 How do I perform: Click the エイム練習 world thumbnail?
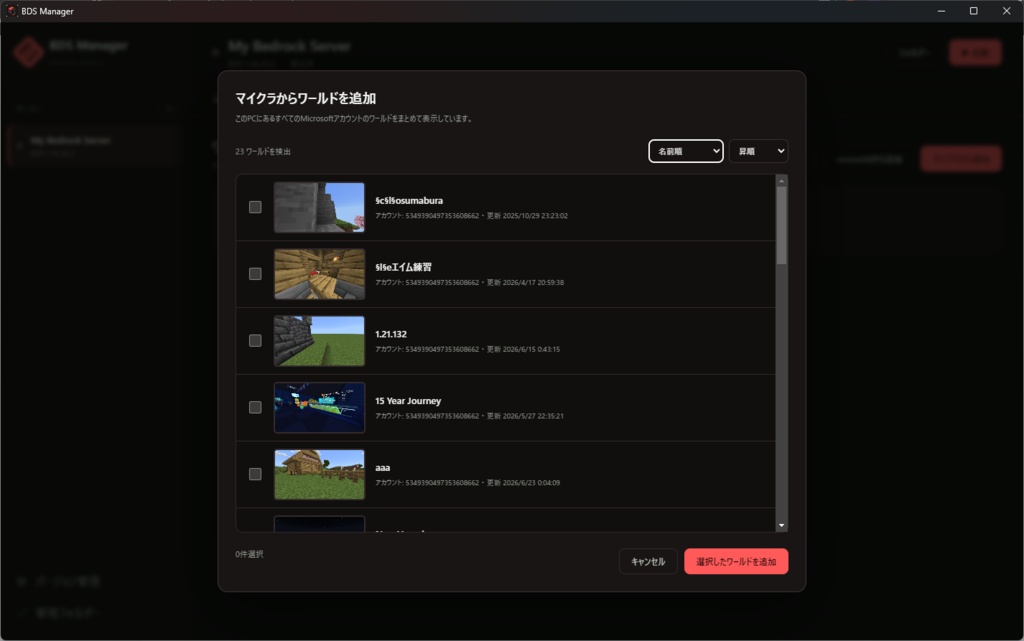point(319,274)
